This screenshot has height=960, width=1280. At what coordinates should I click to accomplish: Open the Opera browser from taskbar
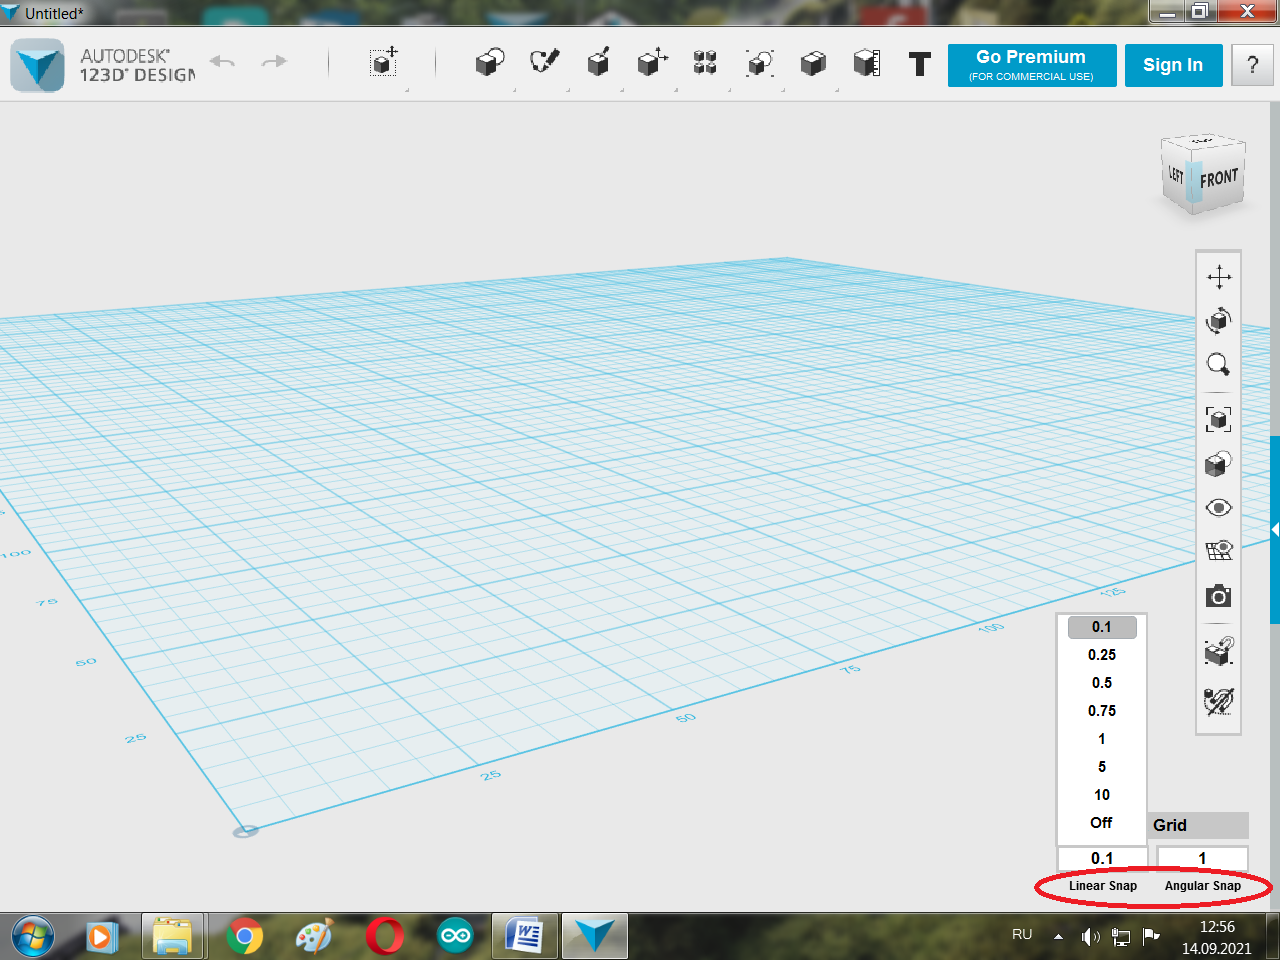pyautogui.click(x=384, y=937)
